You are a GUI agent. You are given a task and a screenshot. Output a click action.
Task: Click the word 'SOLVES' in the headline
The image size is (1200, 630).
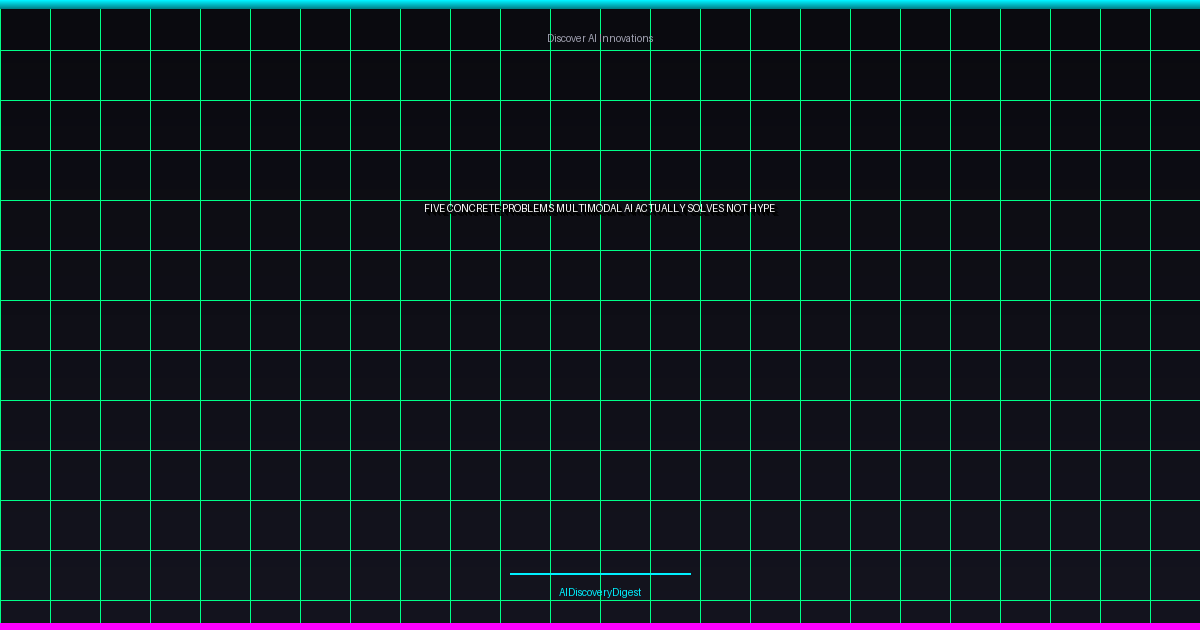706,209
